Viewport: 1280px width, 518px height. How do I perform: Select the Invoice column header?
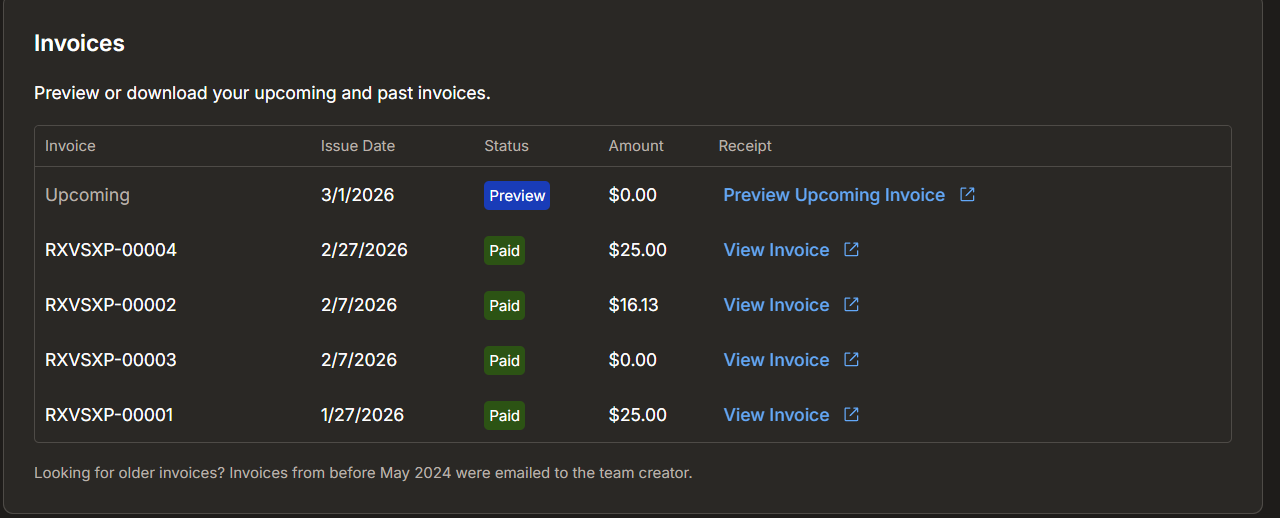coord(70,146)
